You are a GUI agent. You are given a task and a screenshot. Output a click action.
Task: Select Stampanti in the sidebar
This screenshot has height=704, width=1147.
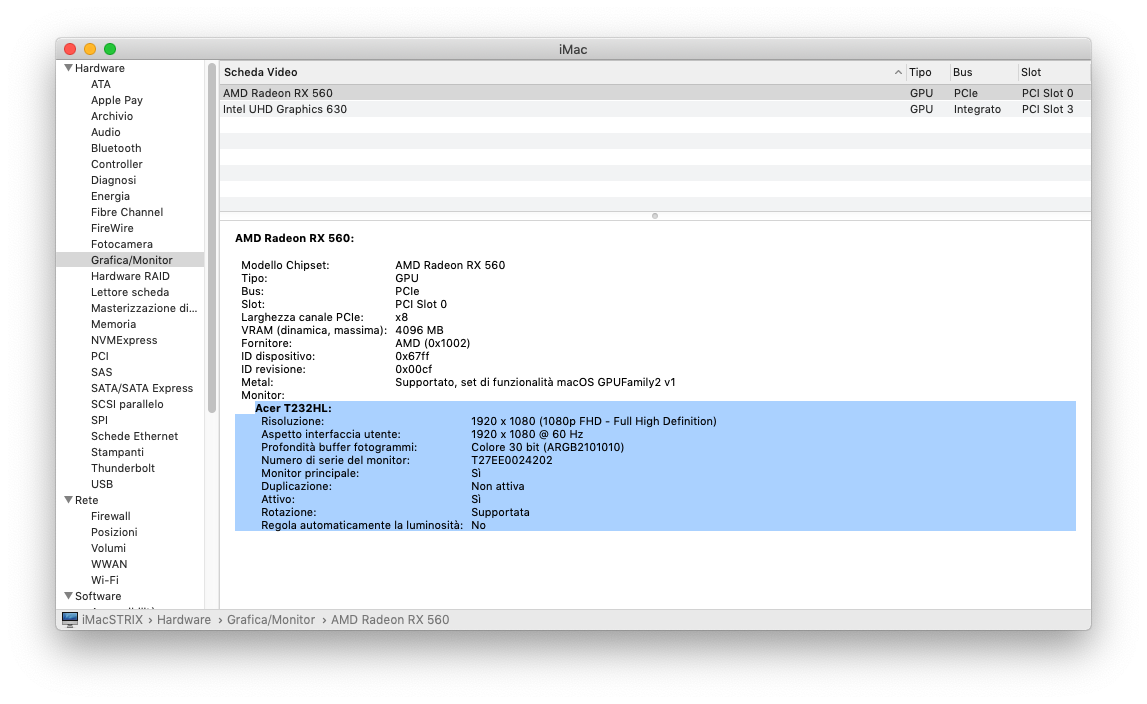coord(118,452)
